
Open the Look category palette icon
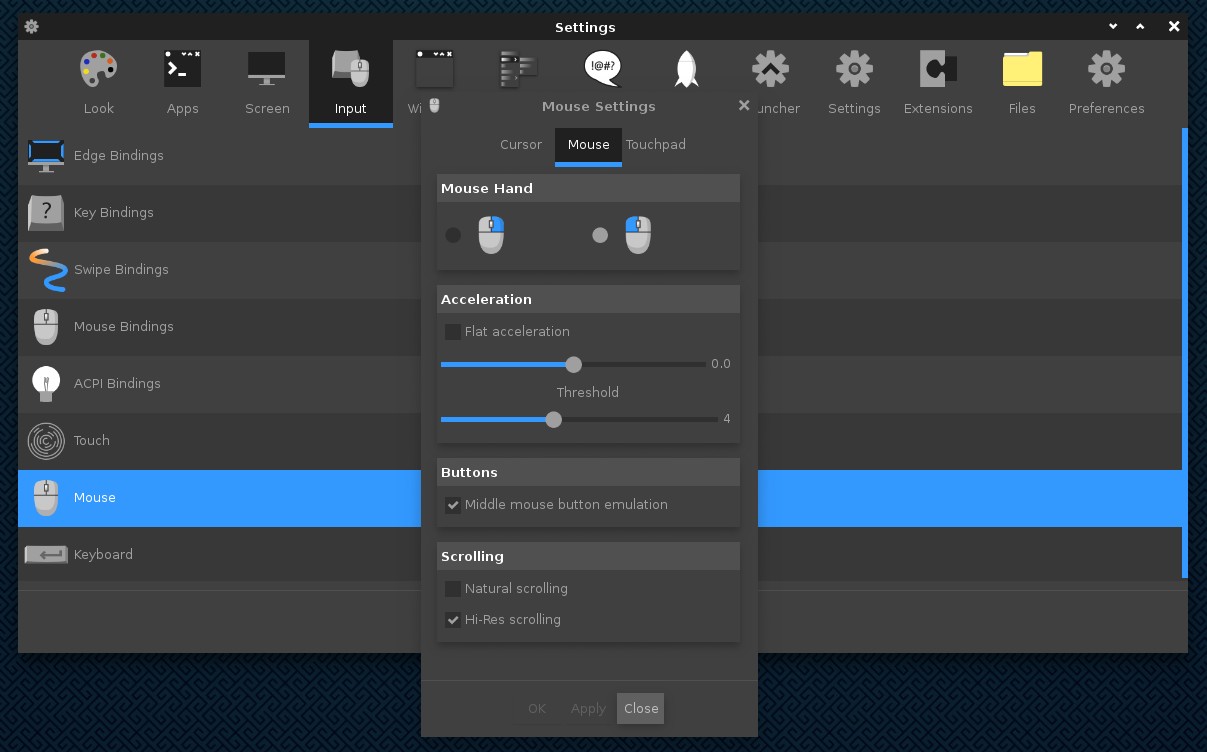pos(98,69)
